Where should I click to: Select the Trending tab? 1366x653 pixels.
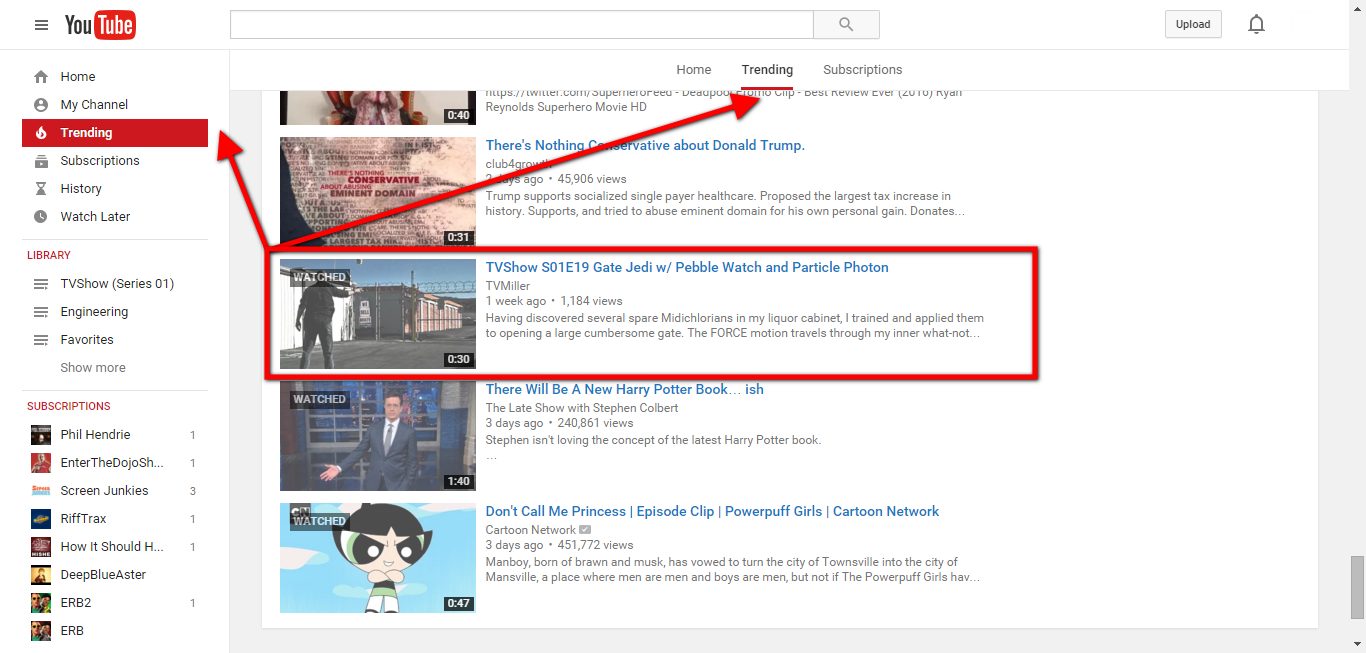[x=767, y=70]
